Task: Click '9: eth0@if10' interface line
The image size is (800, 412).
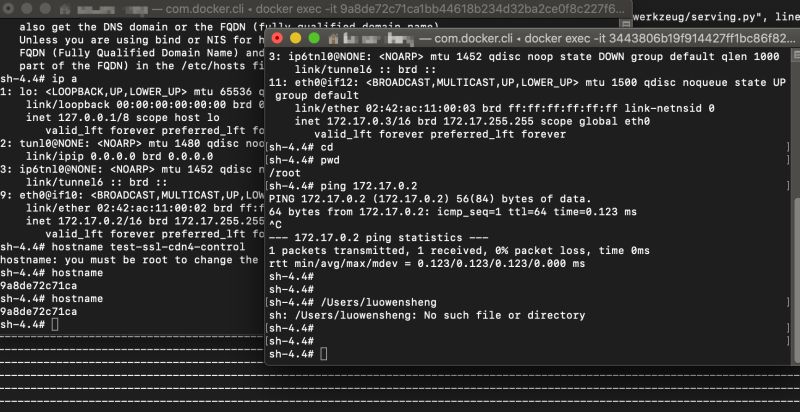Action: [133, 195]
